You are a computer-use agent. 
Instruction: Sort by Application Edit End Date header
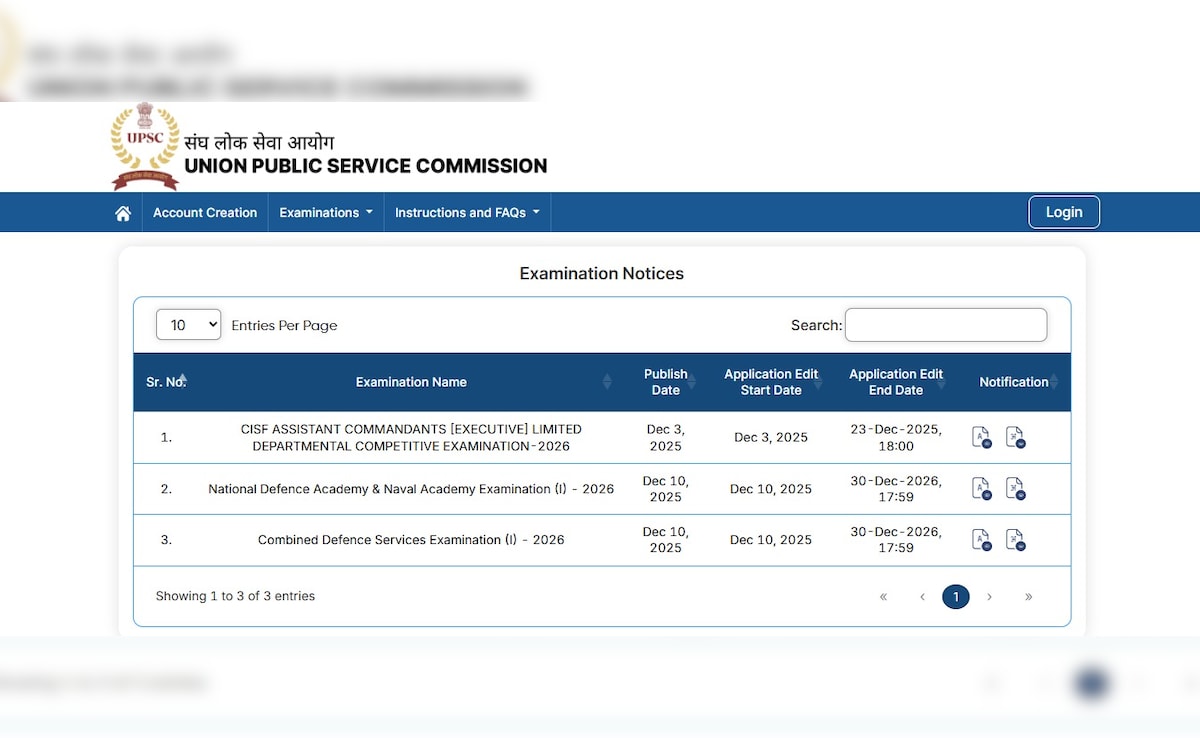pos(895,382)
